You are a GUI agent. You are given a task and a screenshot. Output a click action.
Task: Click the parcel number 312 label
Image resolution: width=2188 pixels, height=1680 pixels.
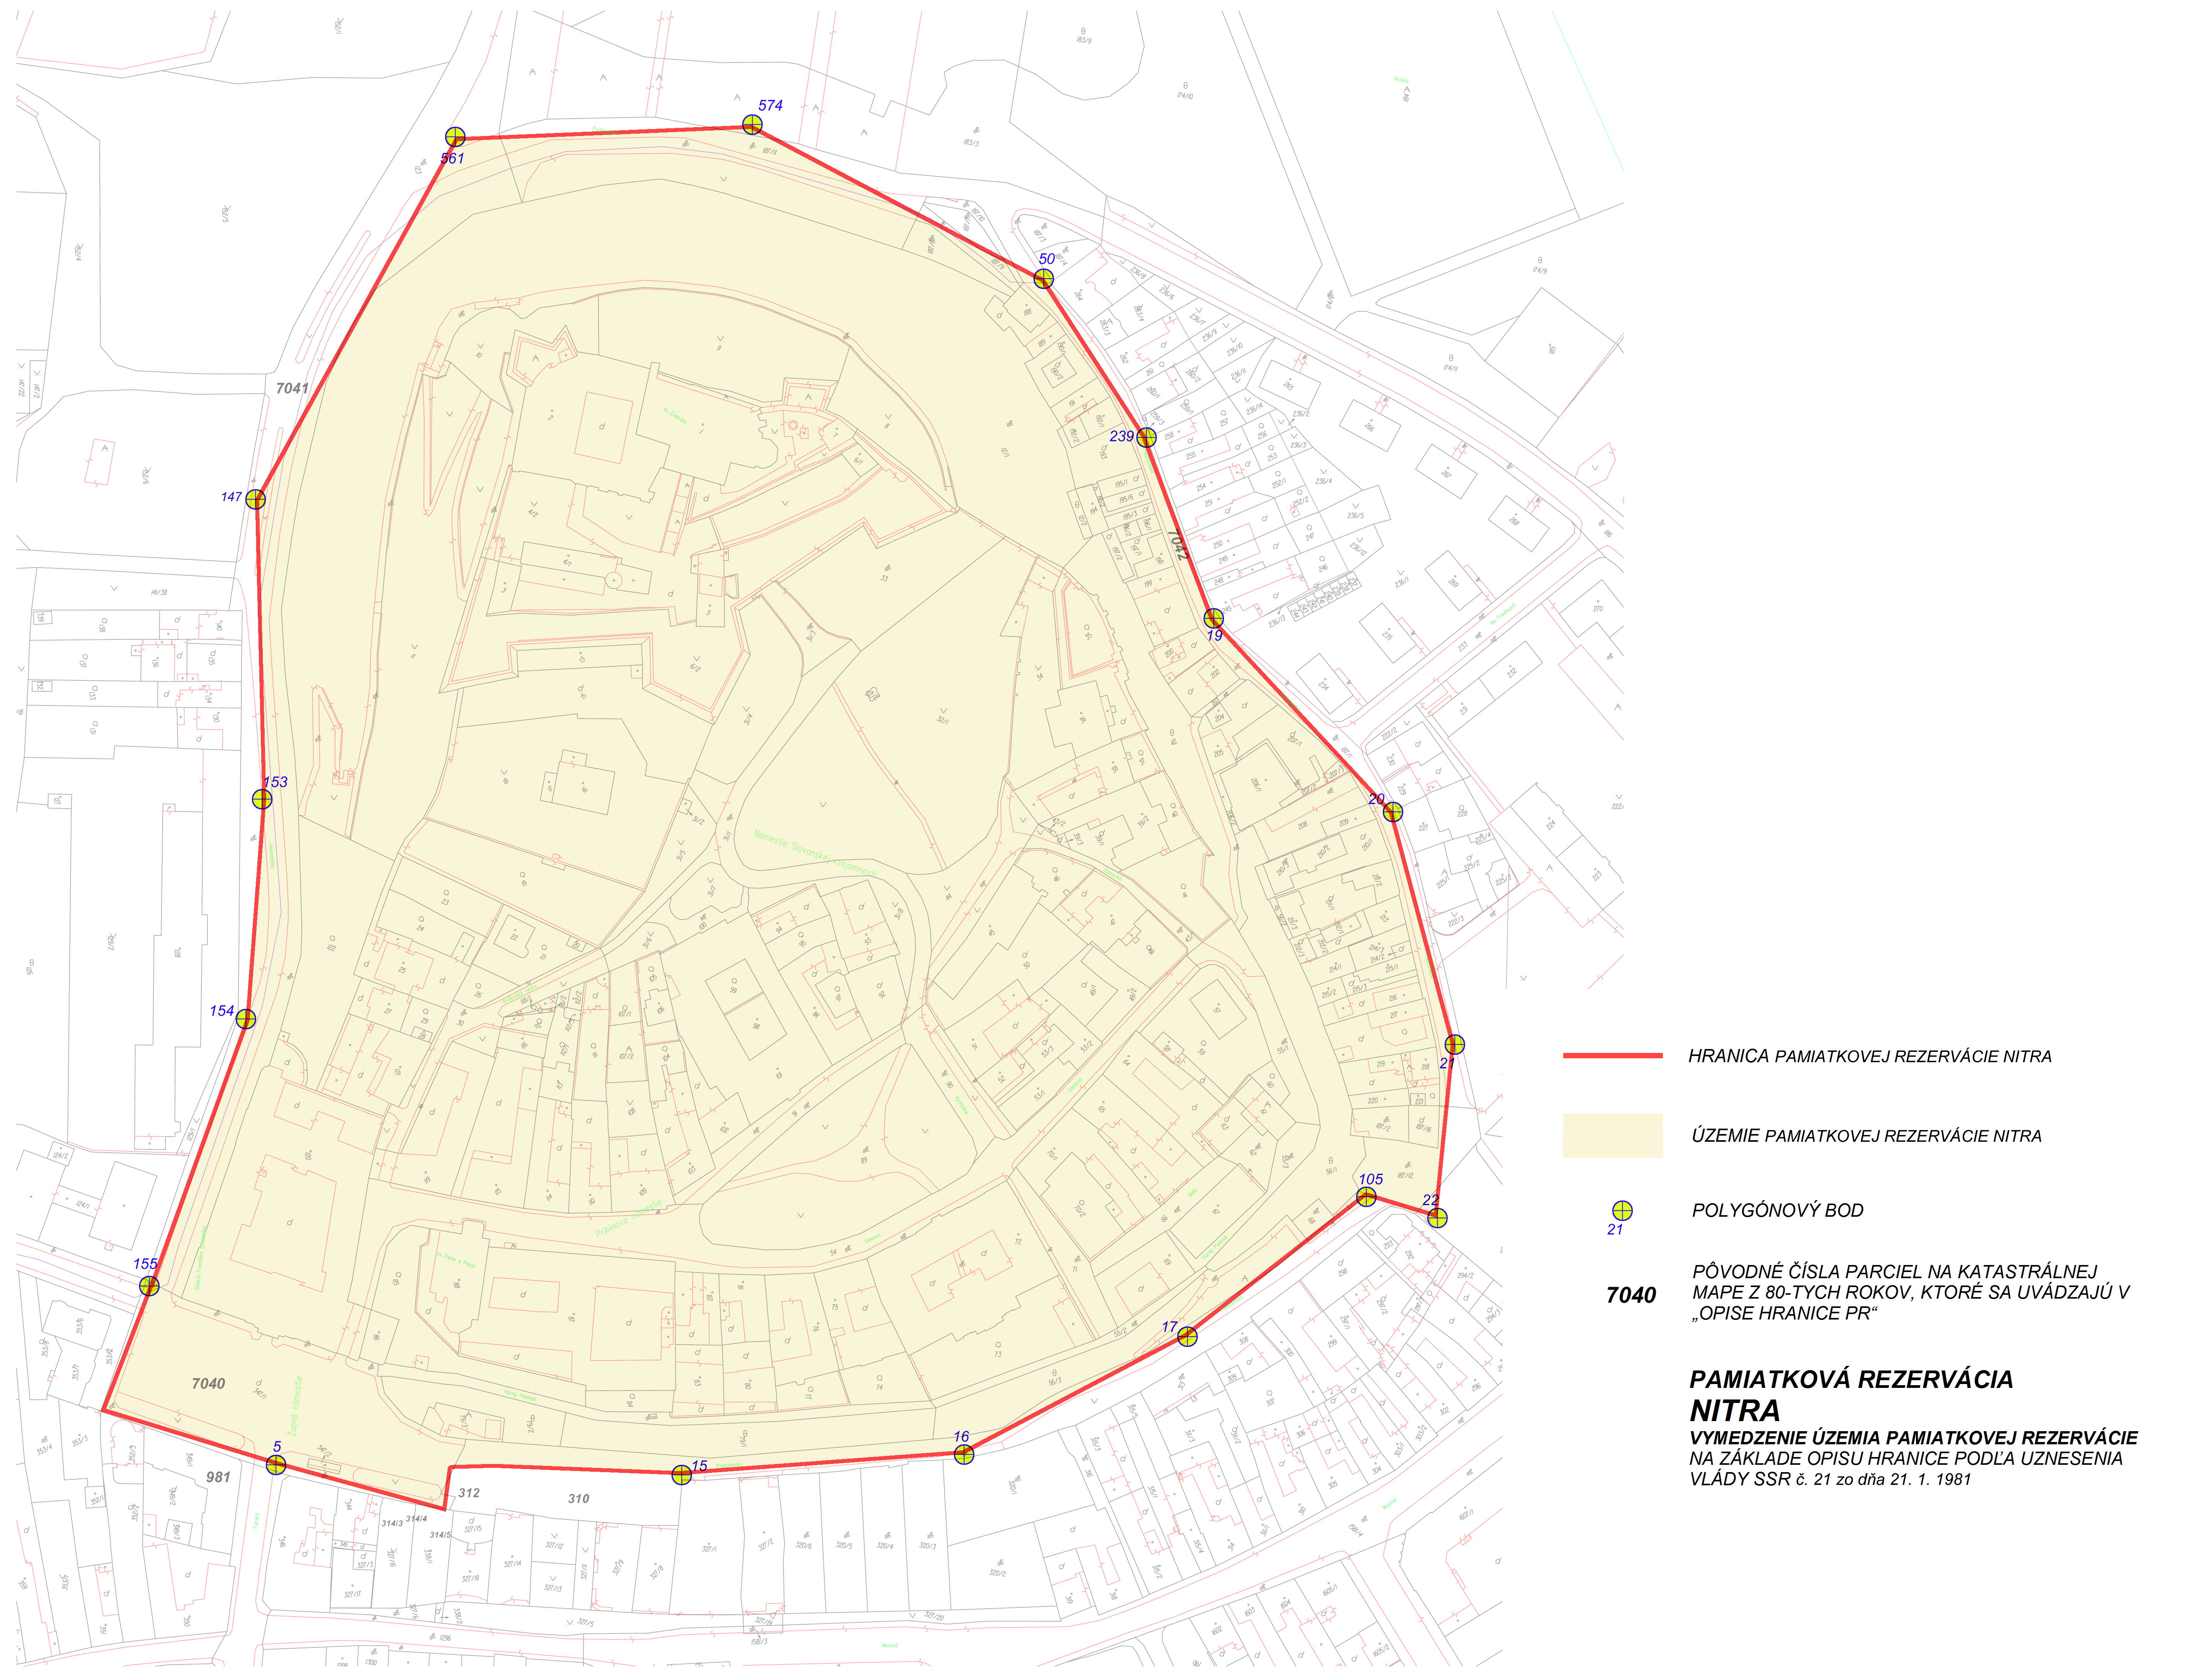(469, 1493)
